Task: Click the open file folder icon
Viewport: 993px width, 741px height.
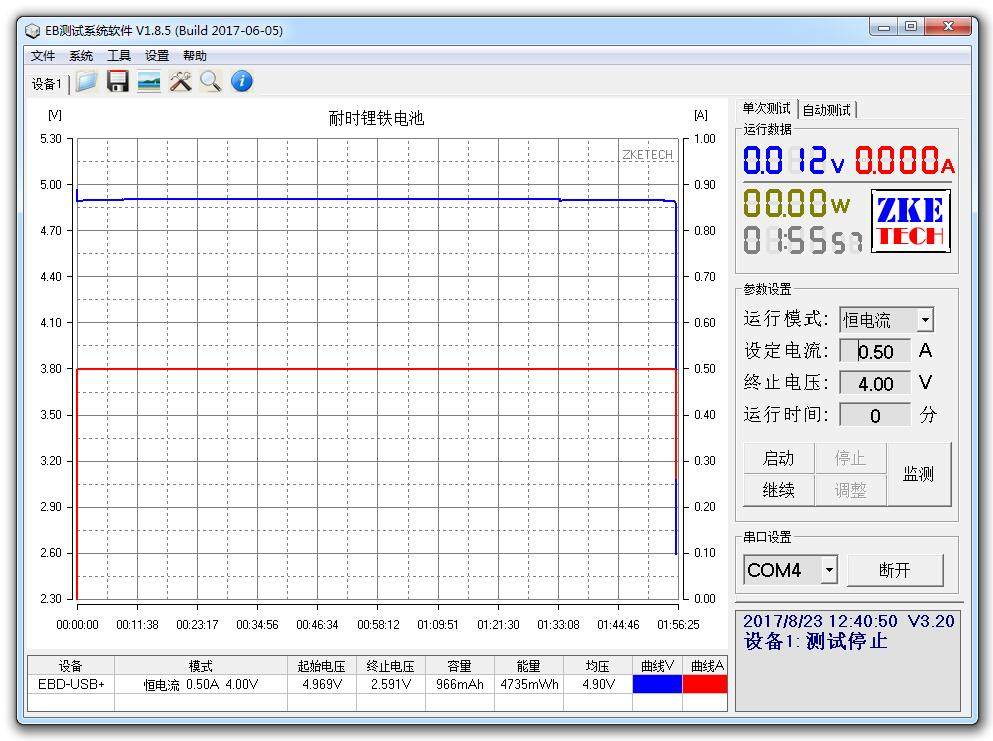Action: click(x=87, y=82)
